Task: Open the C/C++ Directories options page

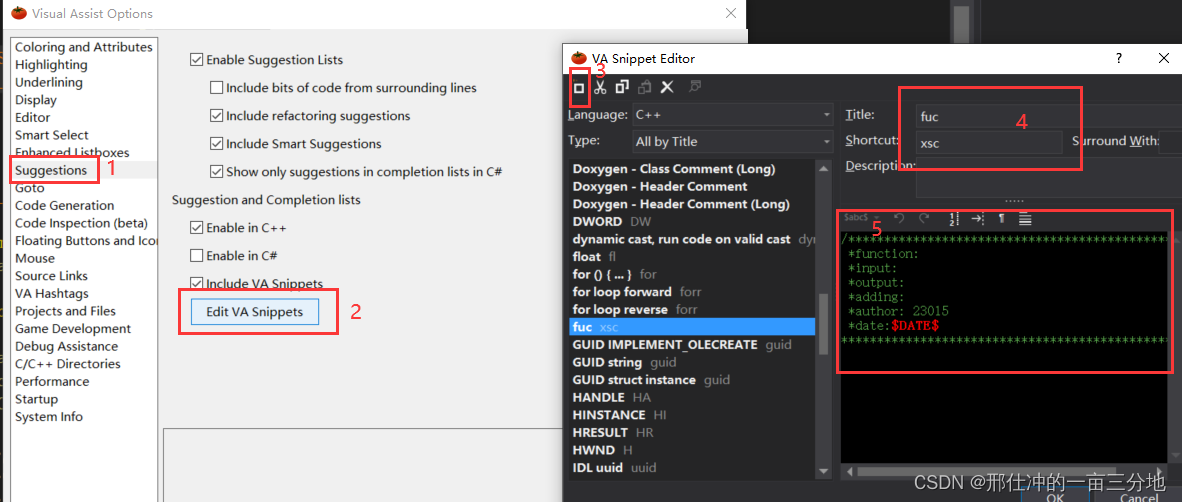Action: pyautogui.click(x=67, y=363)
